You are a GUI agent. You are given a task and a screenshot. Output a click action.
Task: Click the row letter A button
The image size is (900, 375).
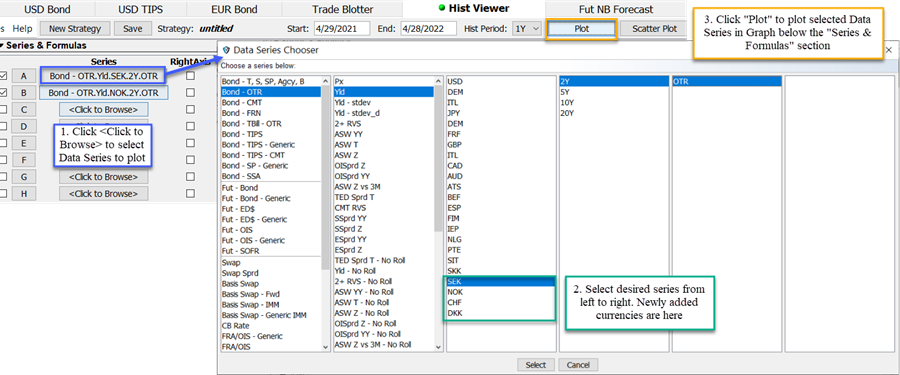click(24, 76)
